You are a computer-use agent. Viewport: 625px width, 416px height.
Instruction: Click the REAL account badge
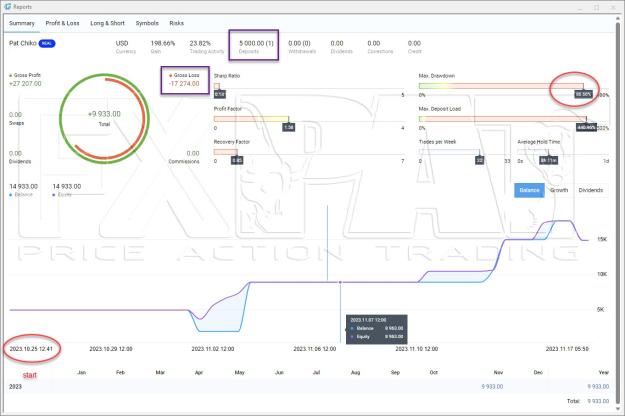click(x=47, y=43)
